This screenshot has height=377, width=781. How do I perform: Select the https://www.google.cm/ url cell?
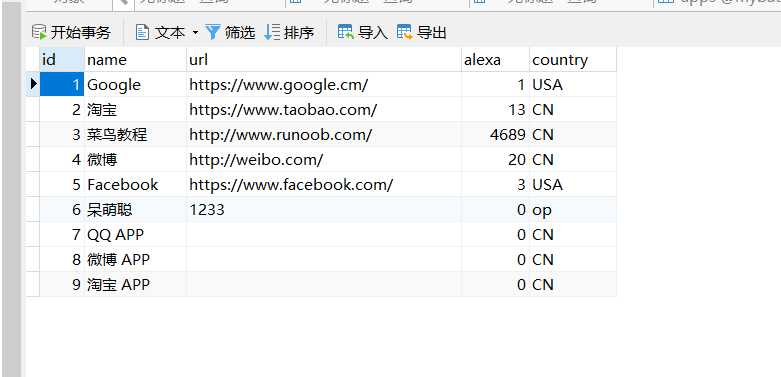[x=324, y=85]
